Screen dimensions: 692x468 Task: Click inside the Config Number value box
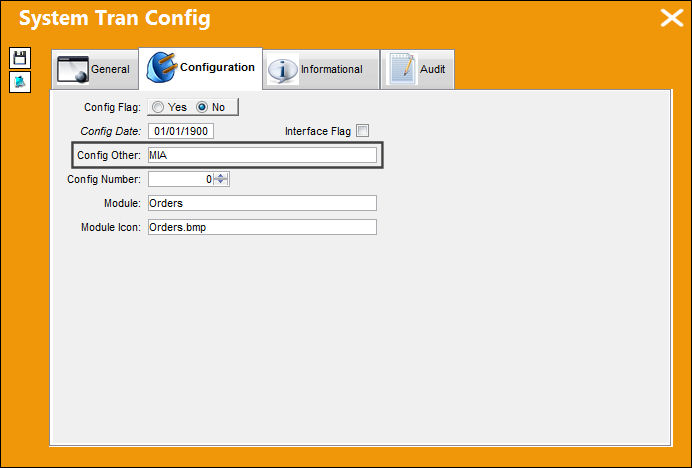point(181,179)
